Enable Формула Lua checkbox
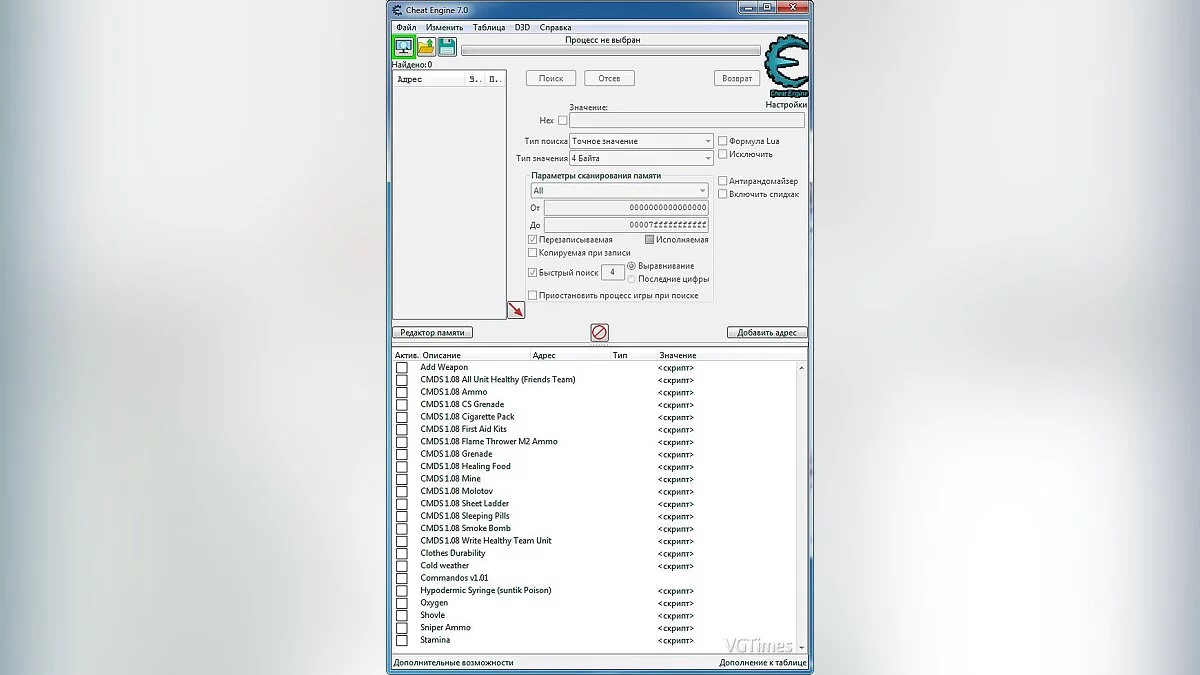 (x=723, y=141)
